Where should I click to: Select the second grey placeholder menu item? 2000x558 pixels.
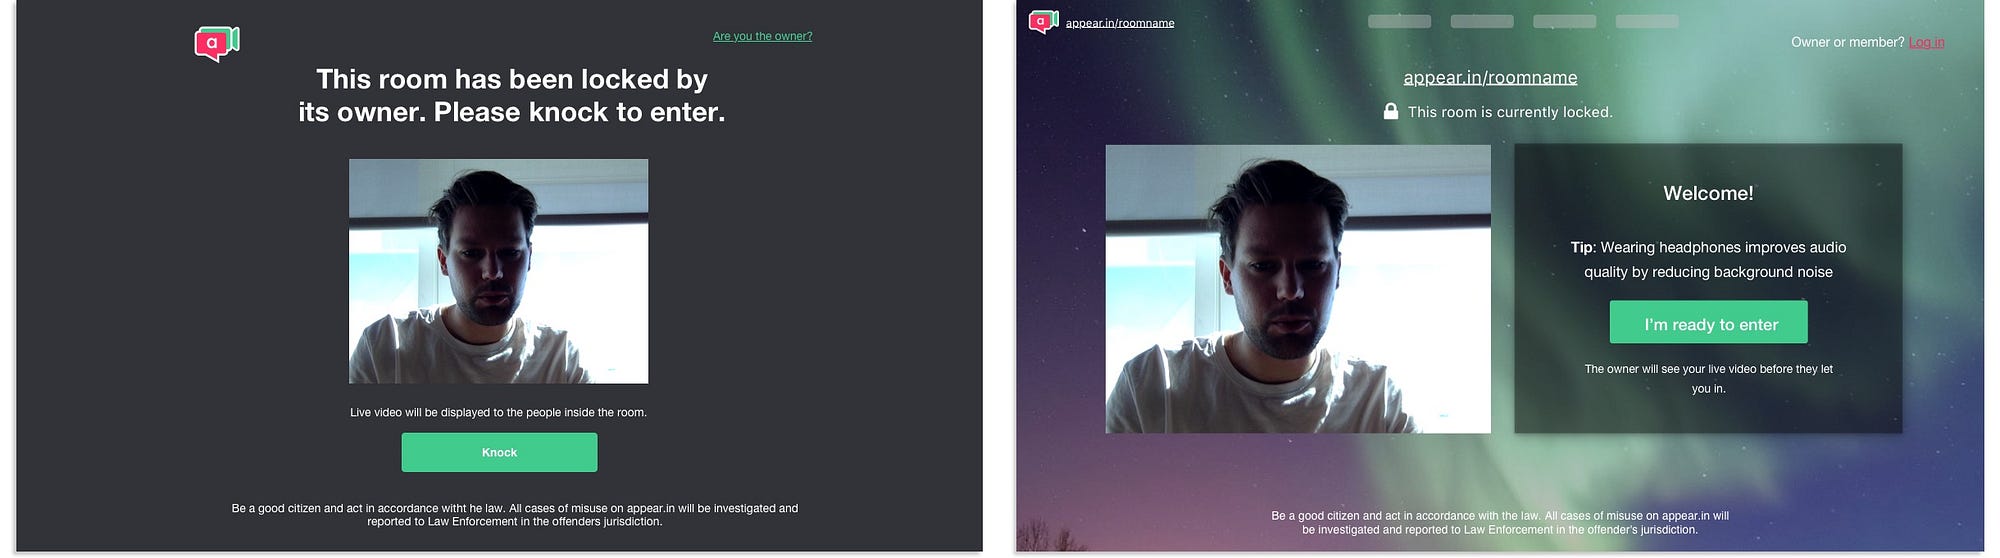tap(1482, 21)
